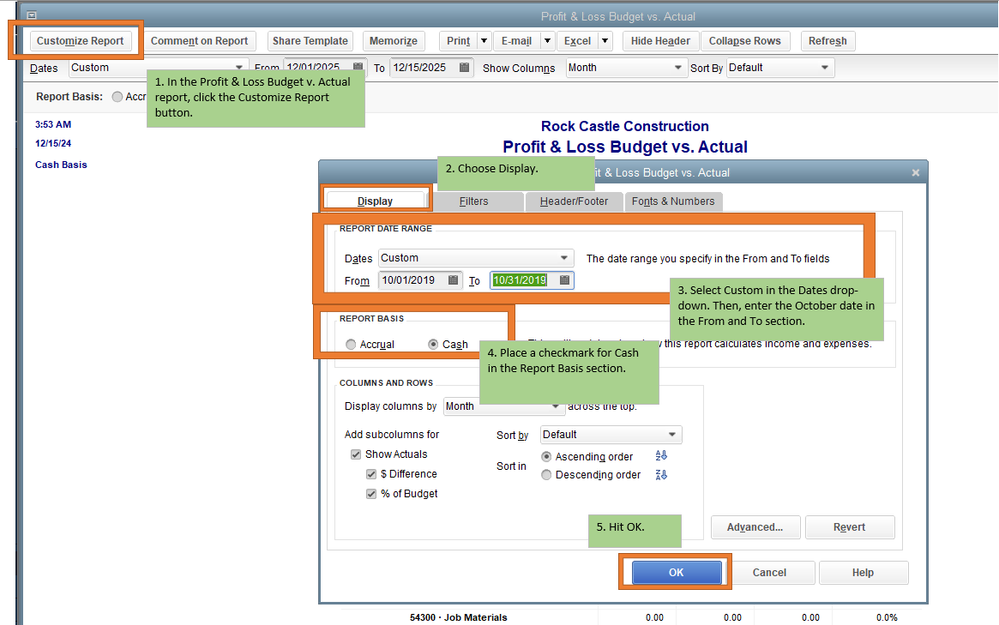
Task: Select Accrual radio in report window basis
Action: pyautogui.click(x=117, y=97)
